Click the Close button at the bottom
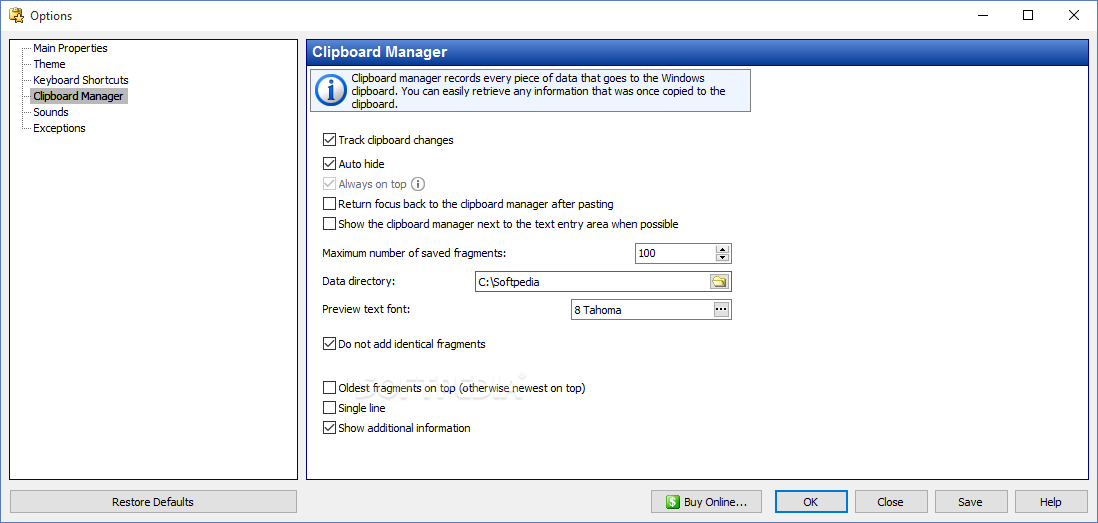Image resolution: width=1098 pixels, height=523 pixels. tap(891, 502)
